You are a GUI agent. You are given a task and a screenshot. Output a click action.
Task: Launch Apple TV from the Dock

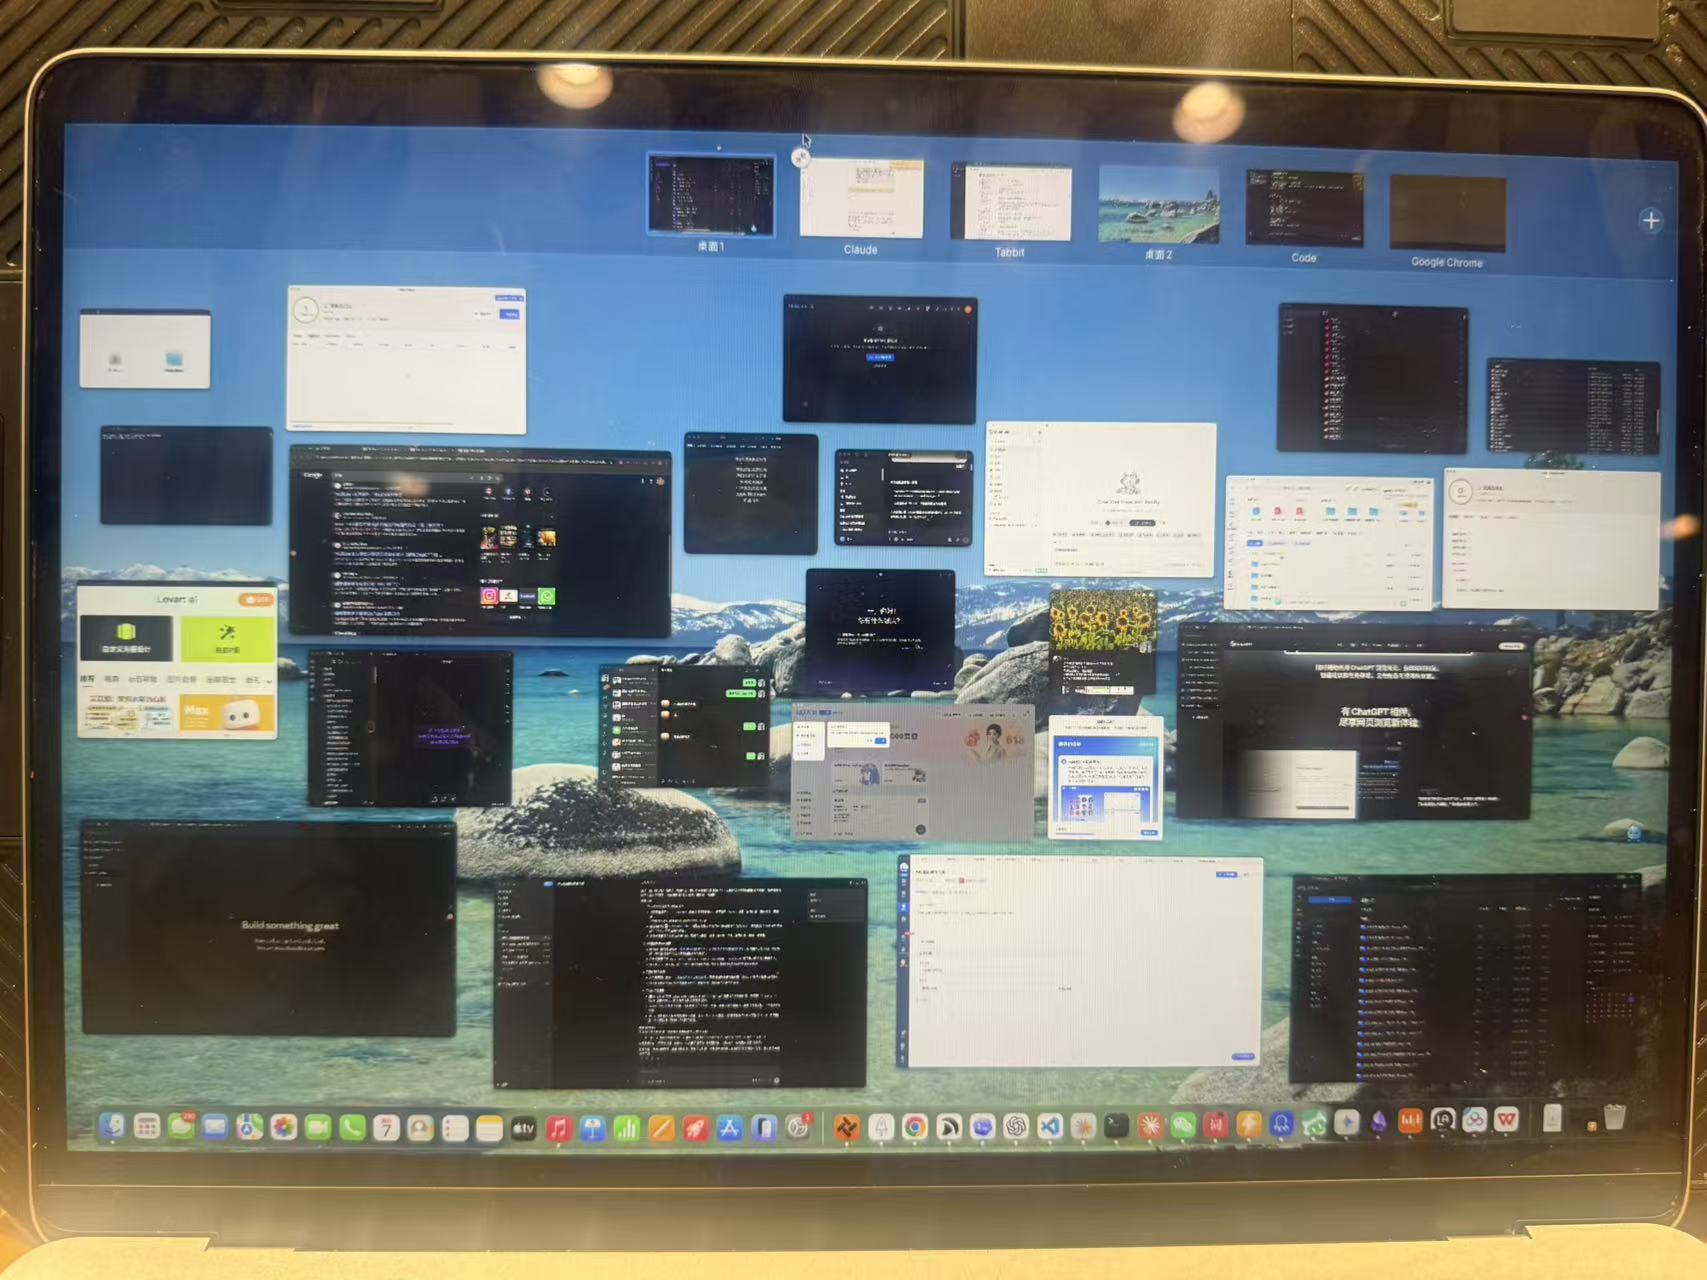tap(524, 1129)
